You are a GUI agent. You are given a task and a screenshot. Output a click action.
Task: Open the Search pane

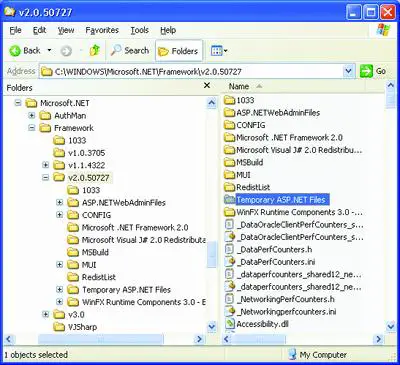click(130, 51)
